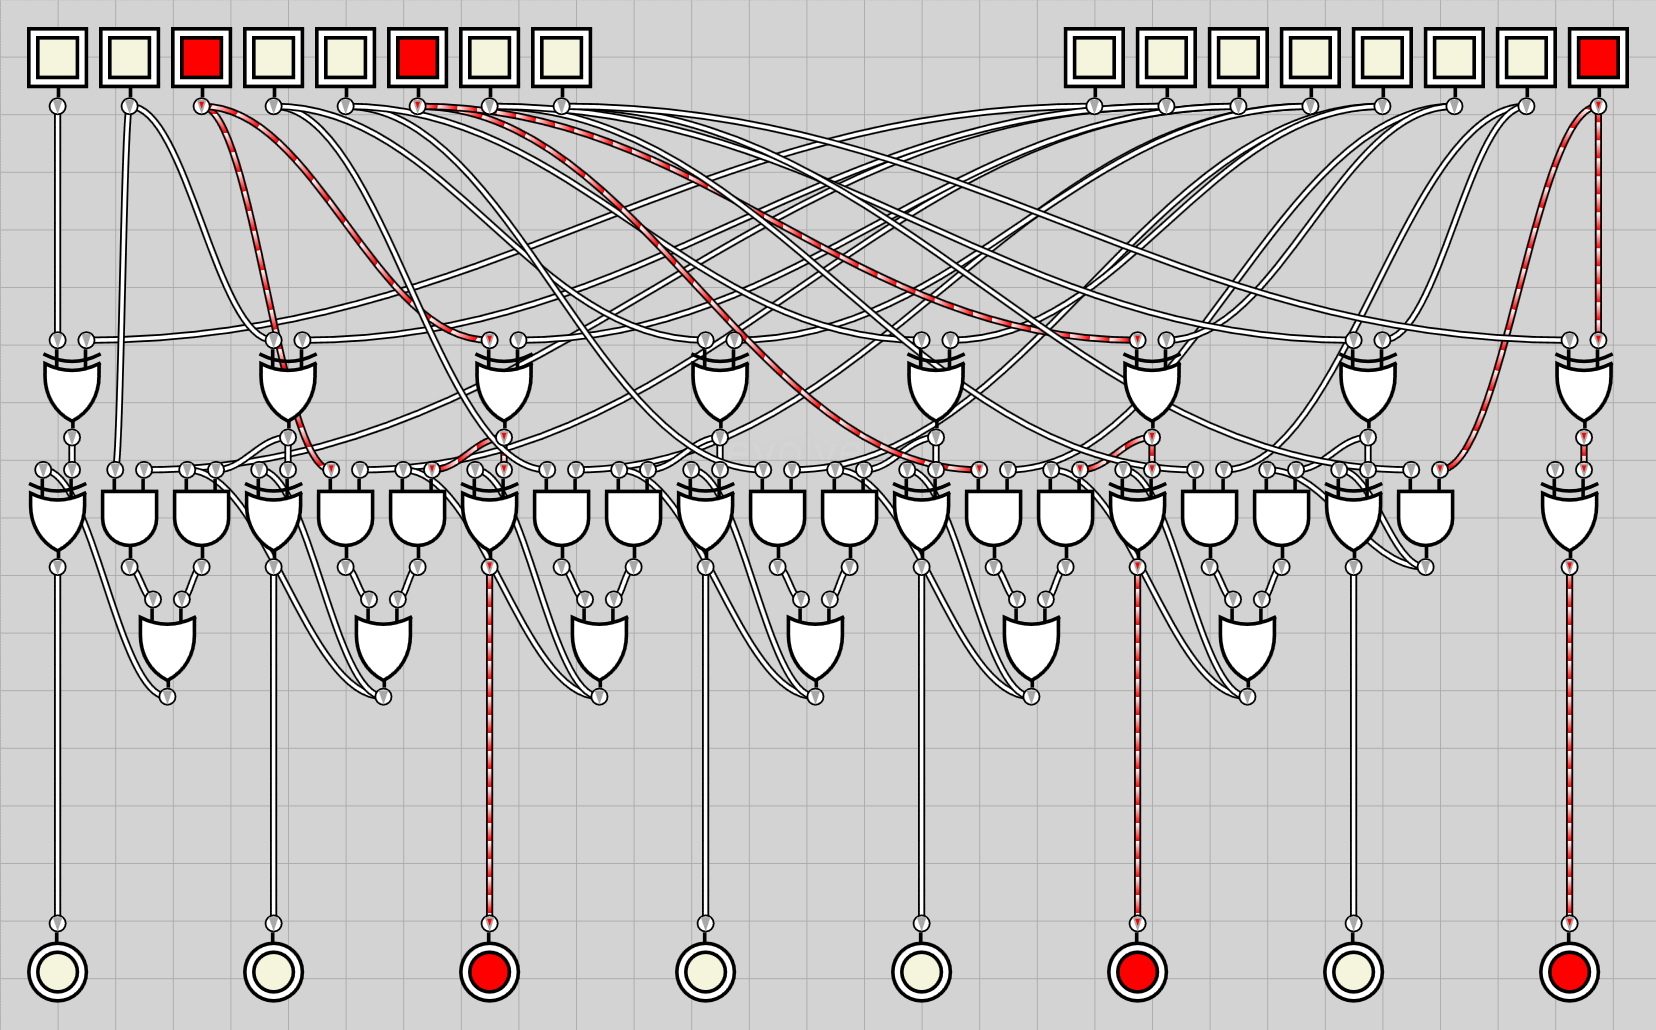Select the seventh XOR gate in the top gate row
Image resolution: width=1656 pixels, height=1030 pixels.
pyautogui.click(x=1368, y=388)
